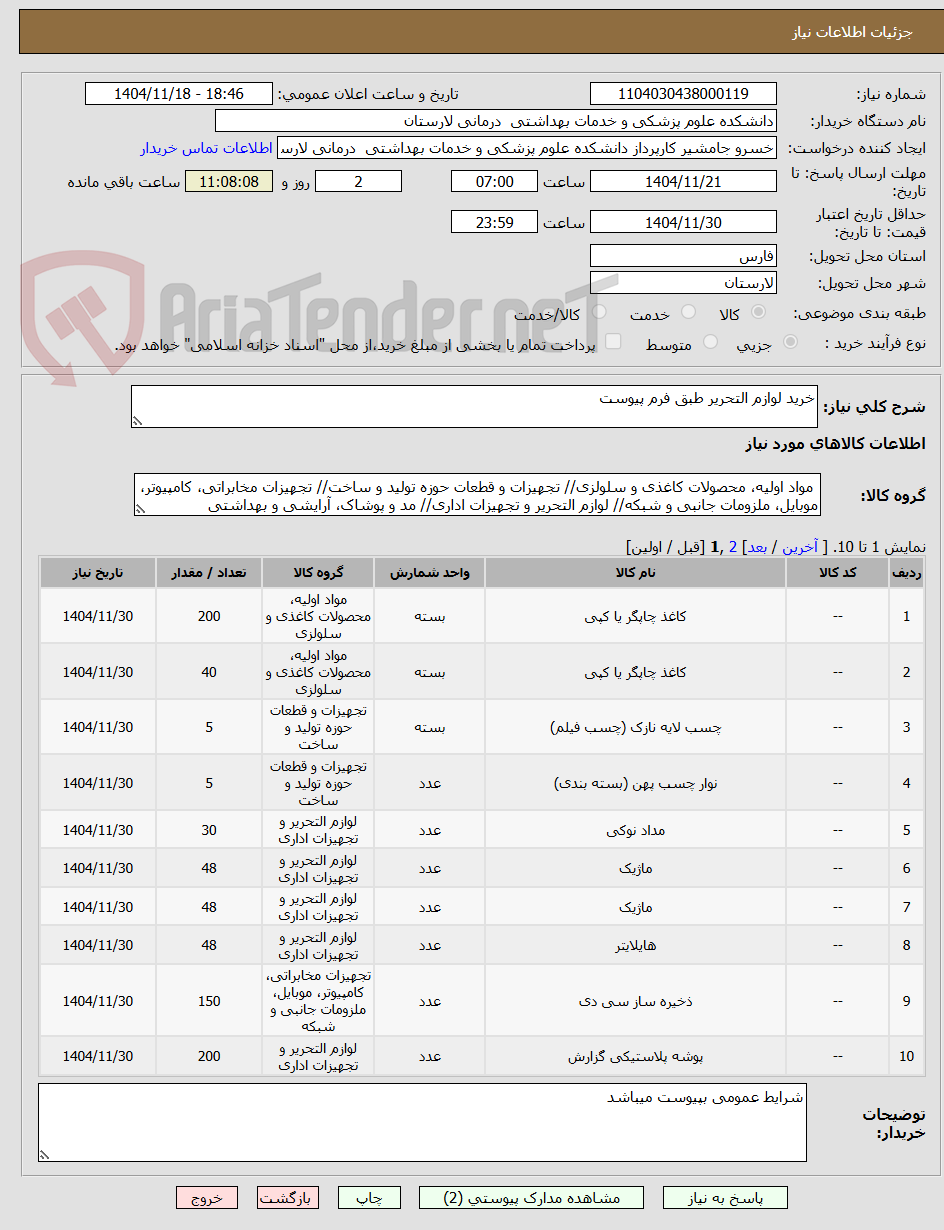Click ماژیک in row 6

click(635, 868)
